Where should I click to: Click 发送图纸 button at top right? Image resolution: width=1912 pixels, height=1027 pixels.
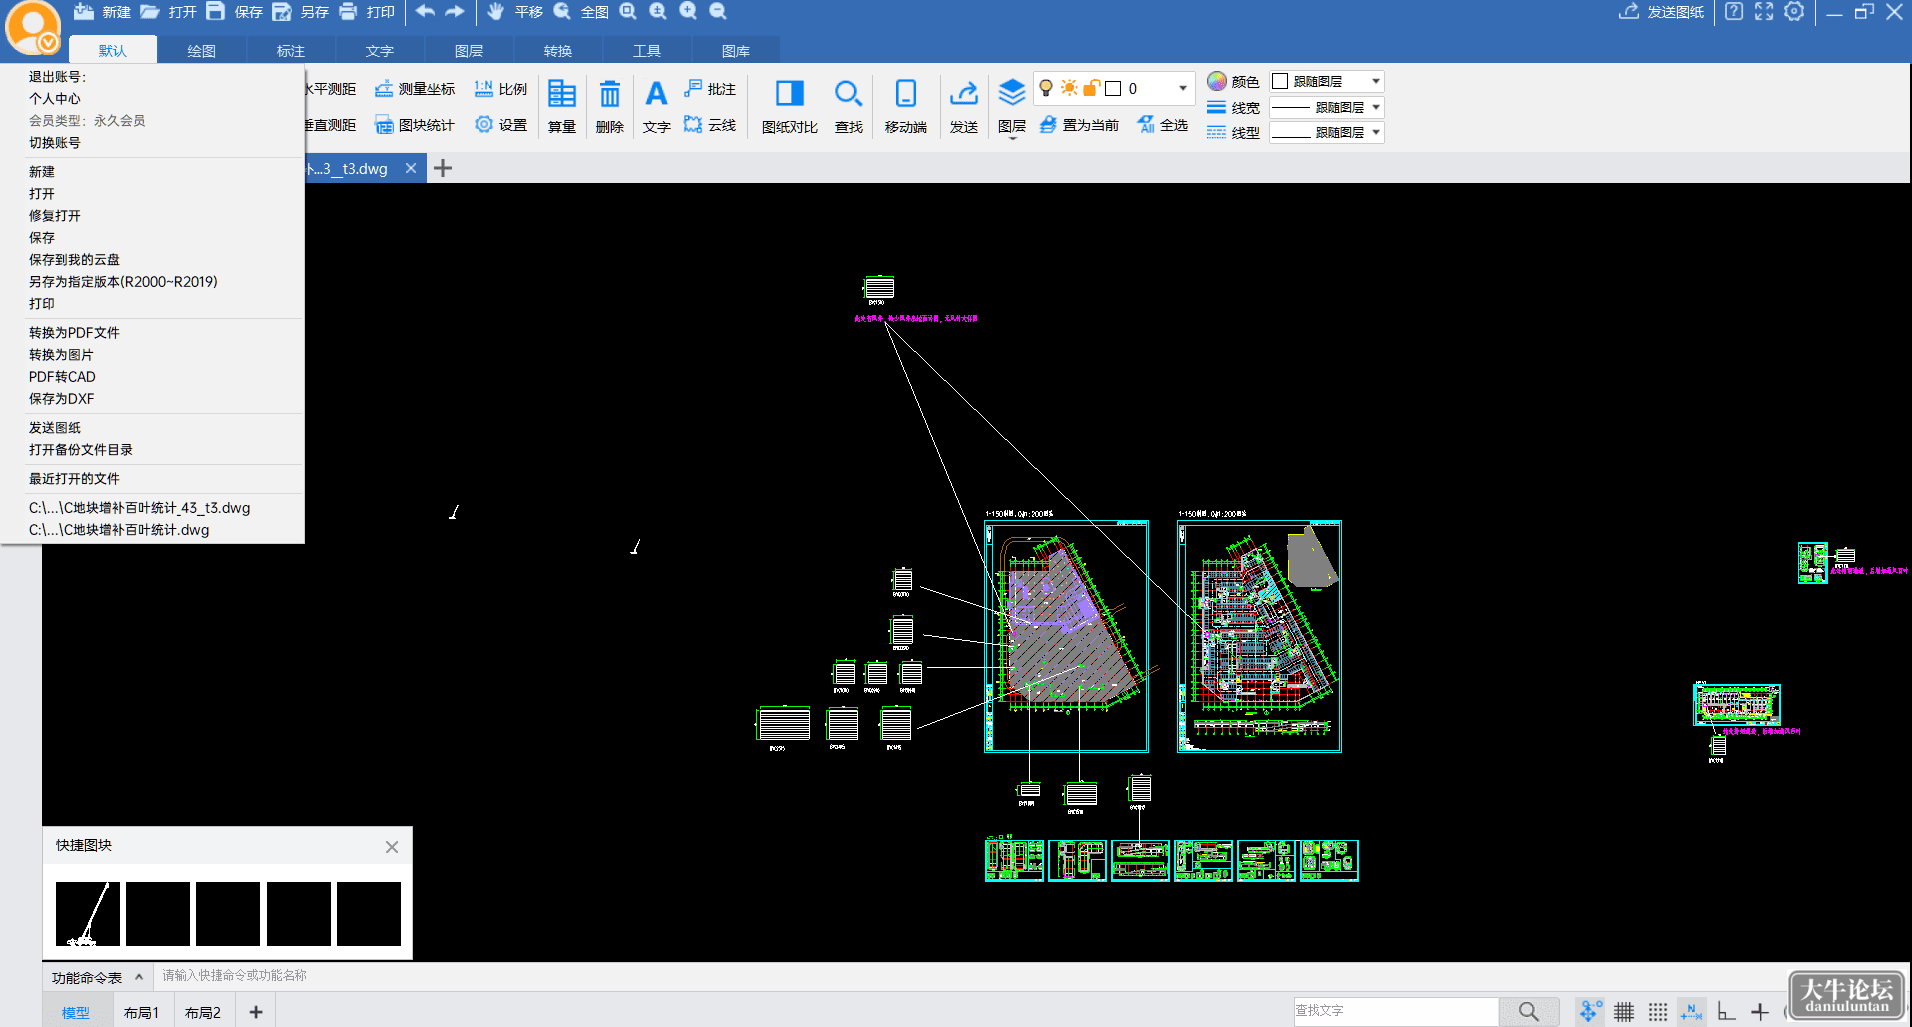click(x=1662, y=12)
